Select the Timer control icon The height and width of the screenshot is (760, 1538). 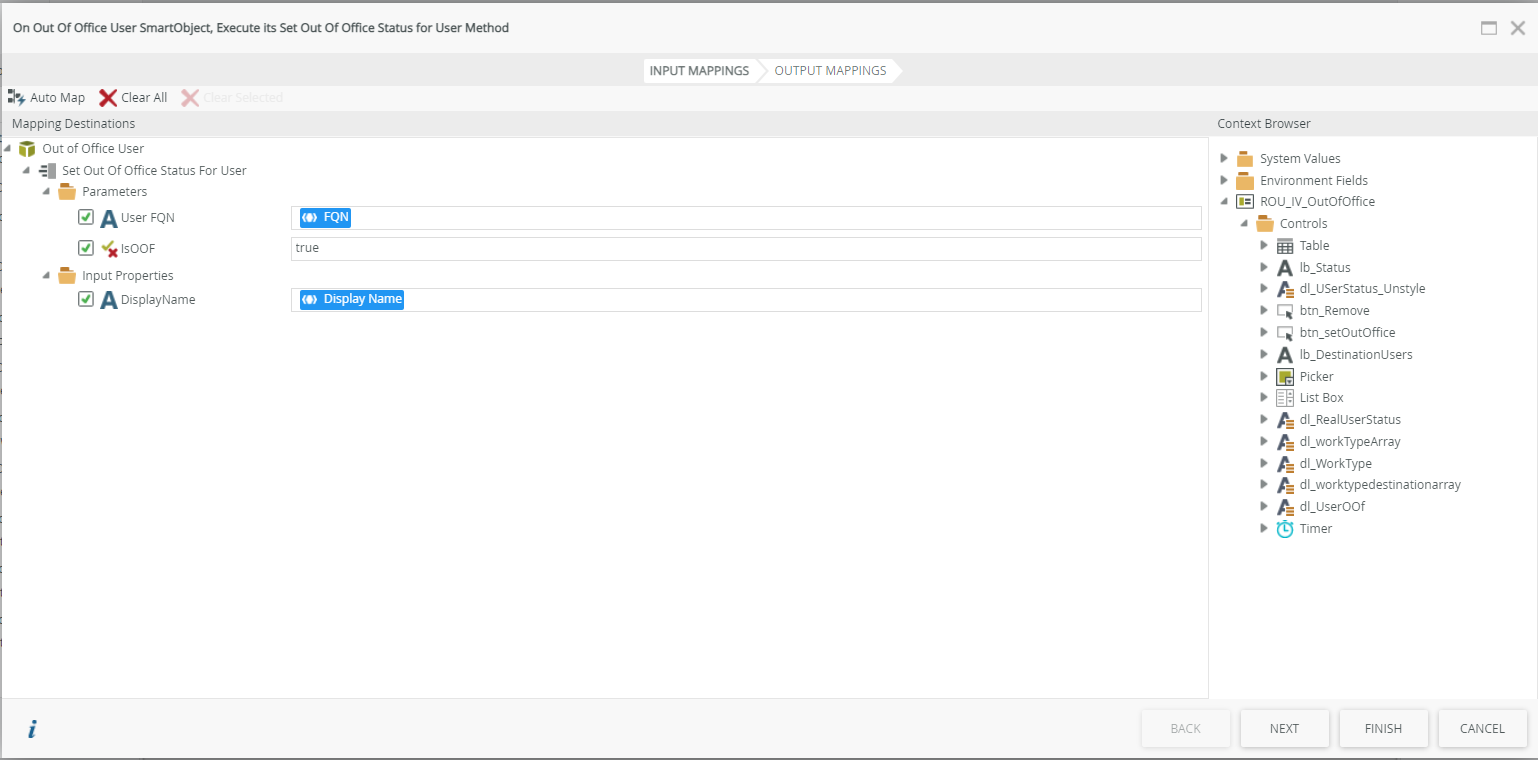(1285, 528)
